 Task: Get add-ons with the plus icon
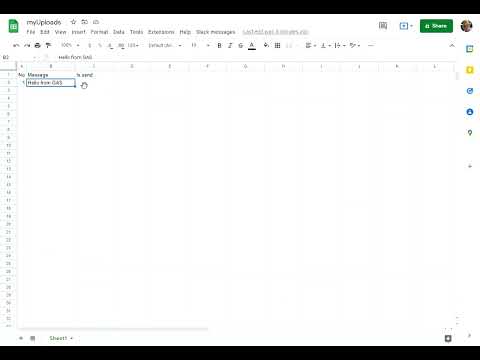[470, 166]
